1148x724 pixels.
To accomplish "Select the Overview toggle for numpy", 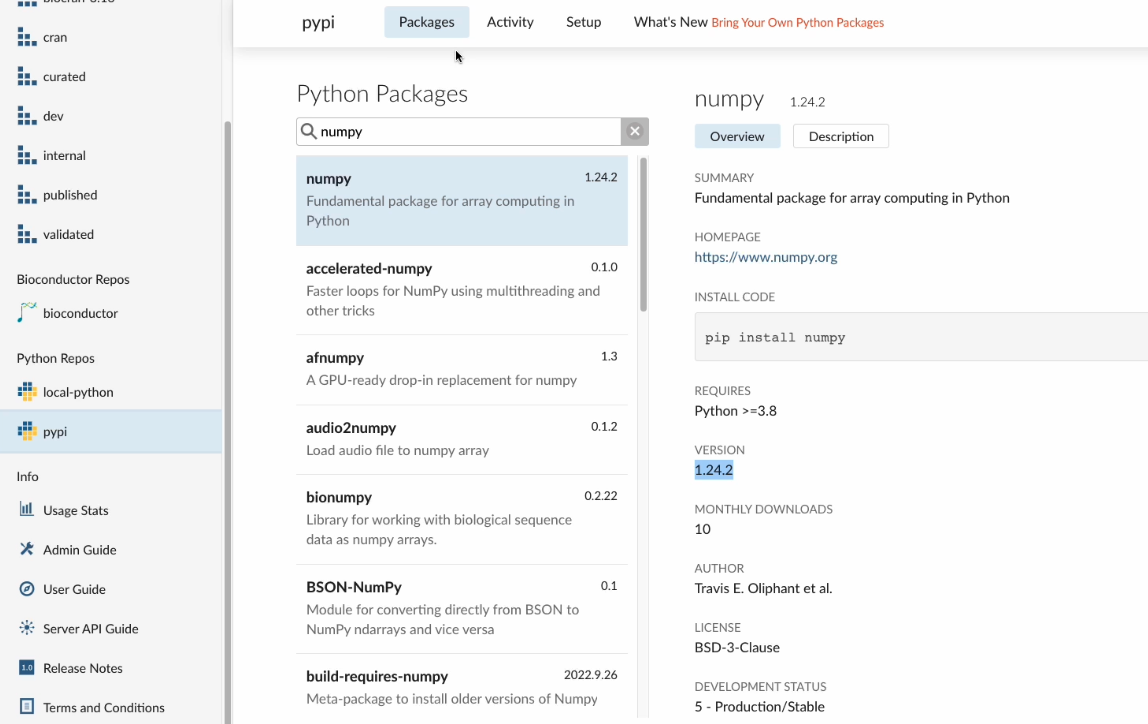I will [737, 135].
